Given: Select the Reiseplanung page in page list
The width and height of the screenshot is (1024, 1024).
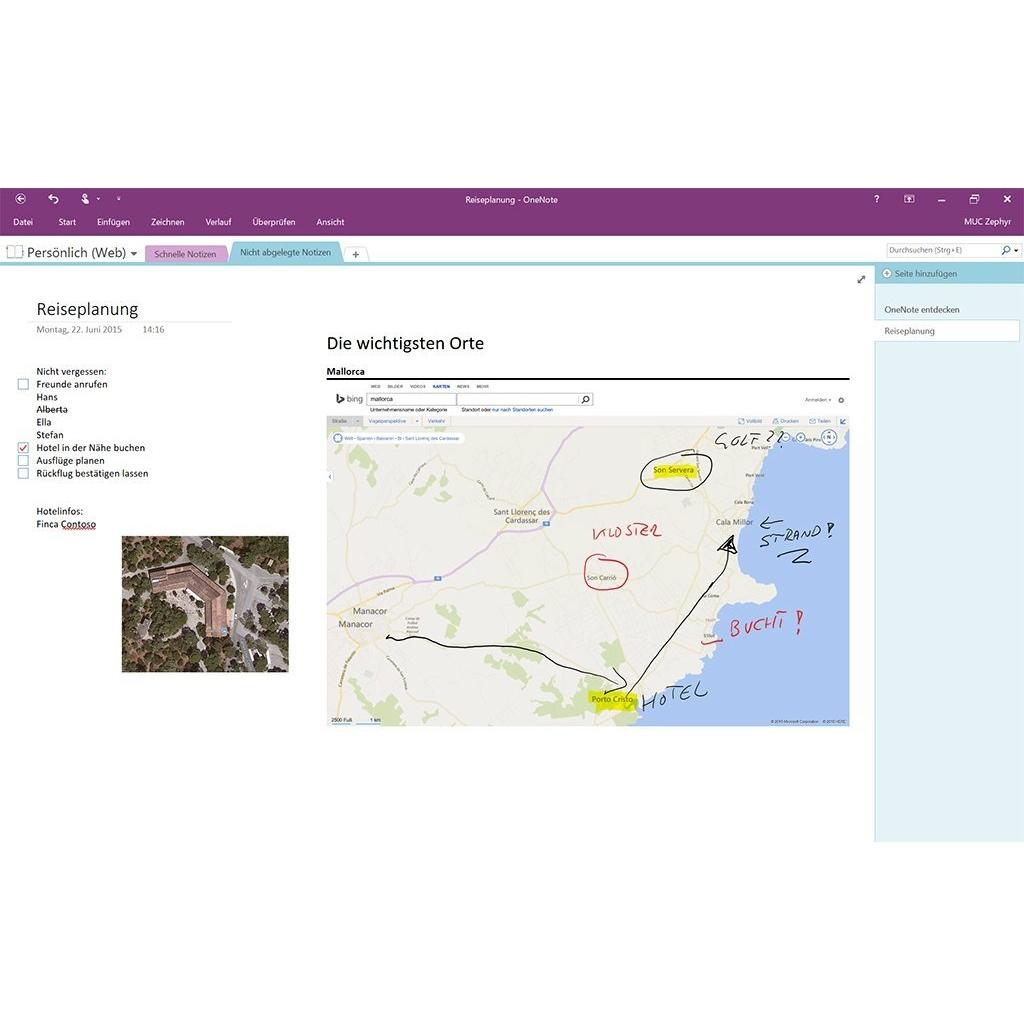Looking at the screenshot, I should 947,331.
